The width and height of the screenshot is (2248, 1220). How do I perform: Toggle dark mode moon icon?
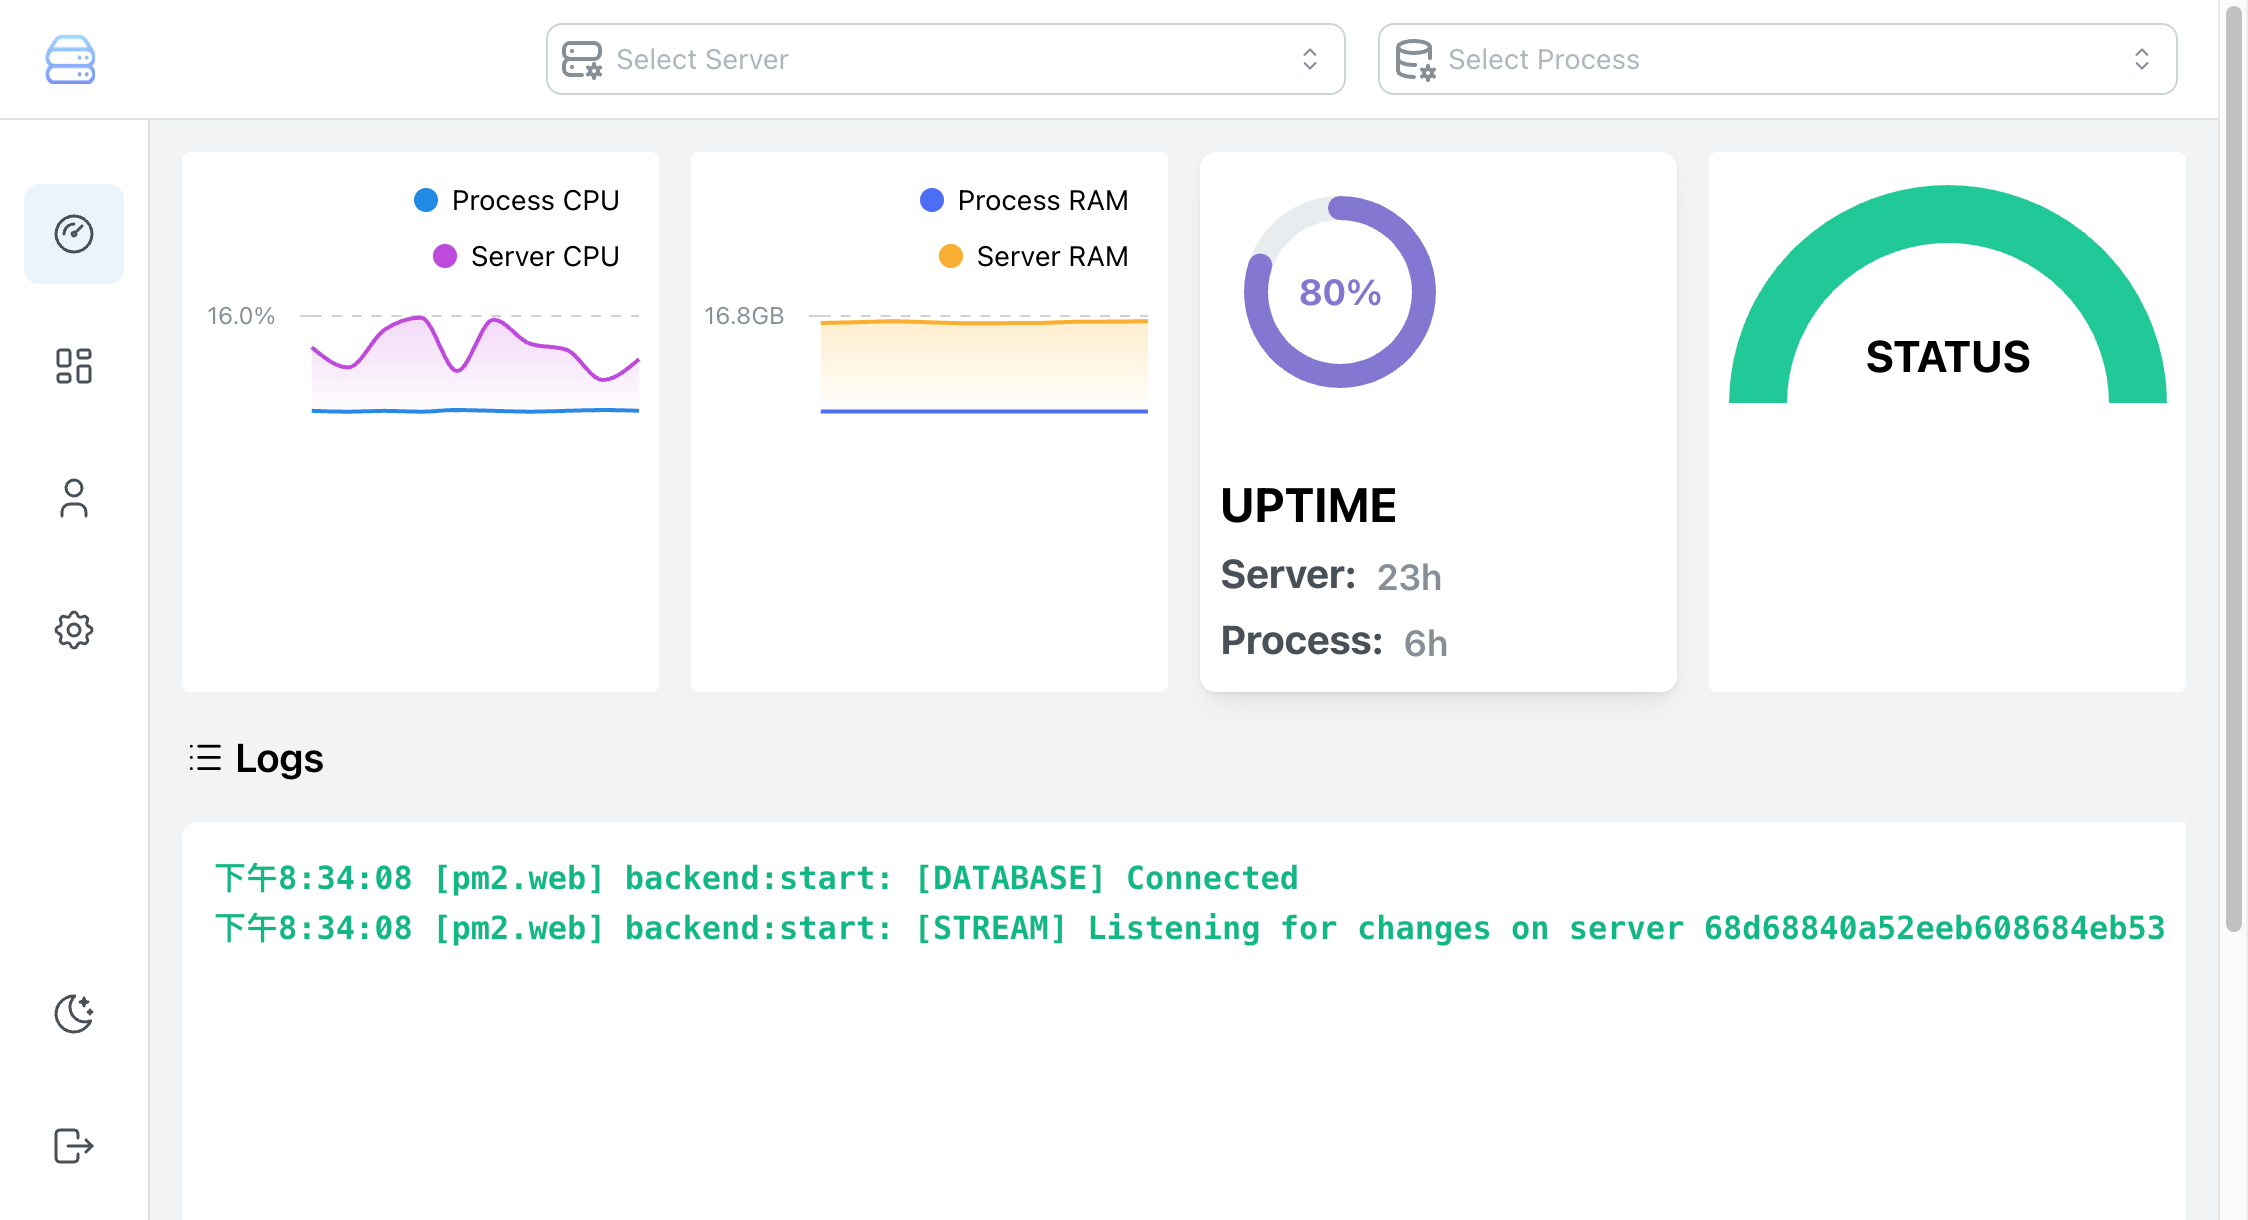(x=74, y=1014)
